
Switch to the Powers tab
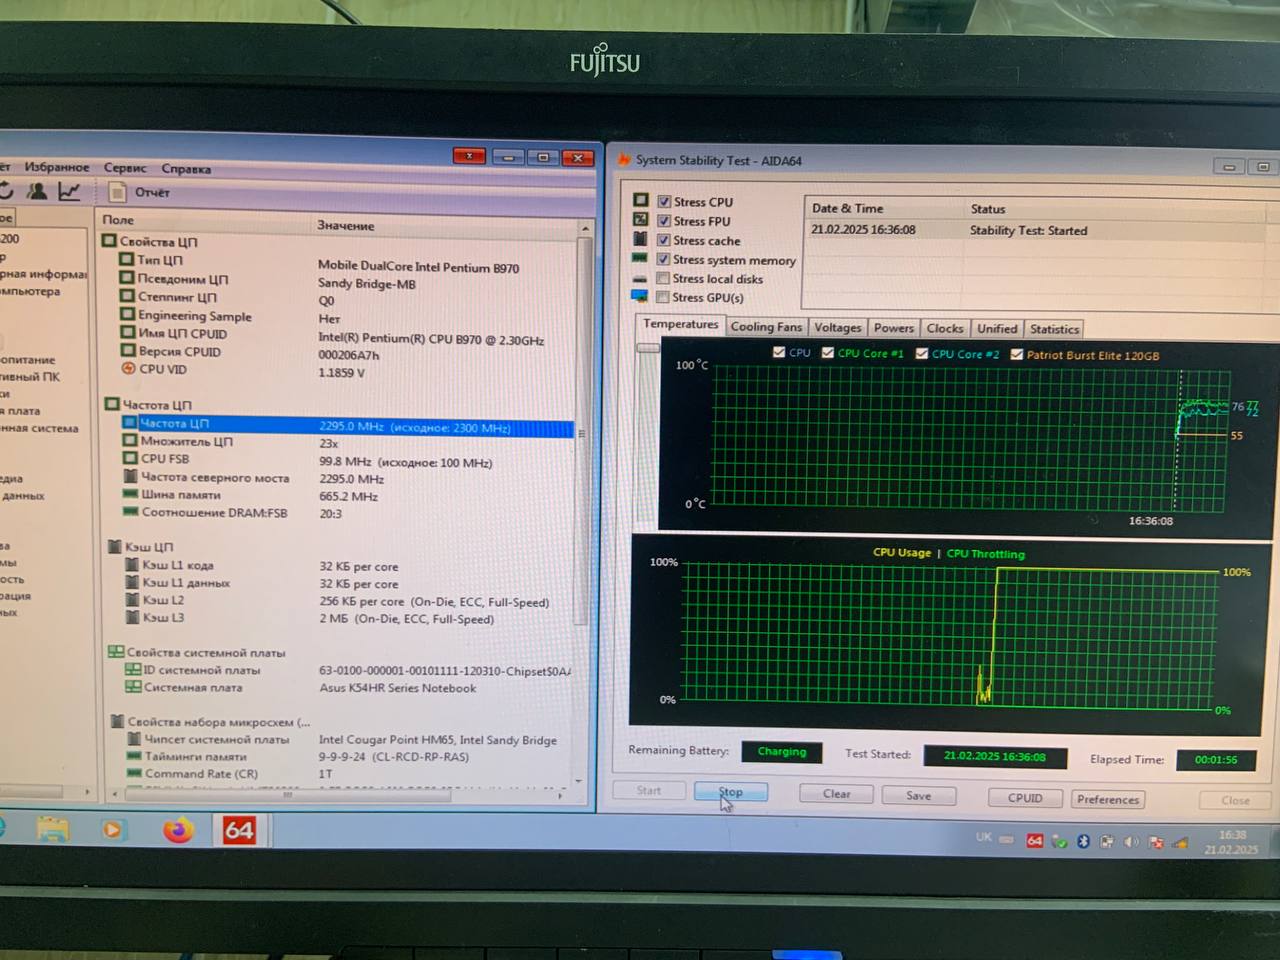(x=894, y=327)
